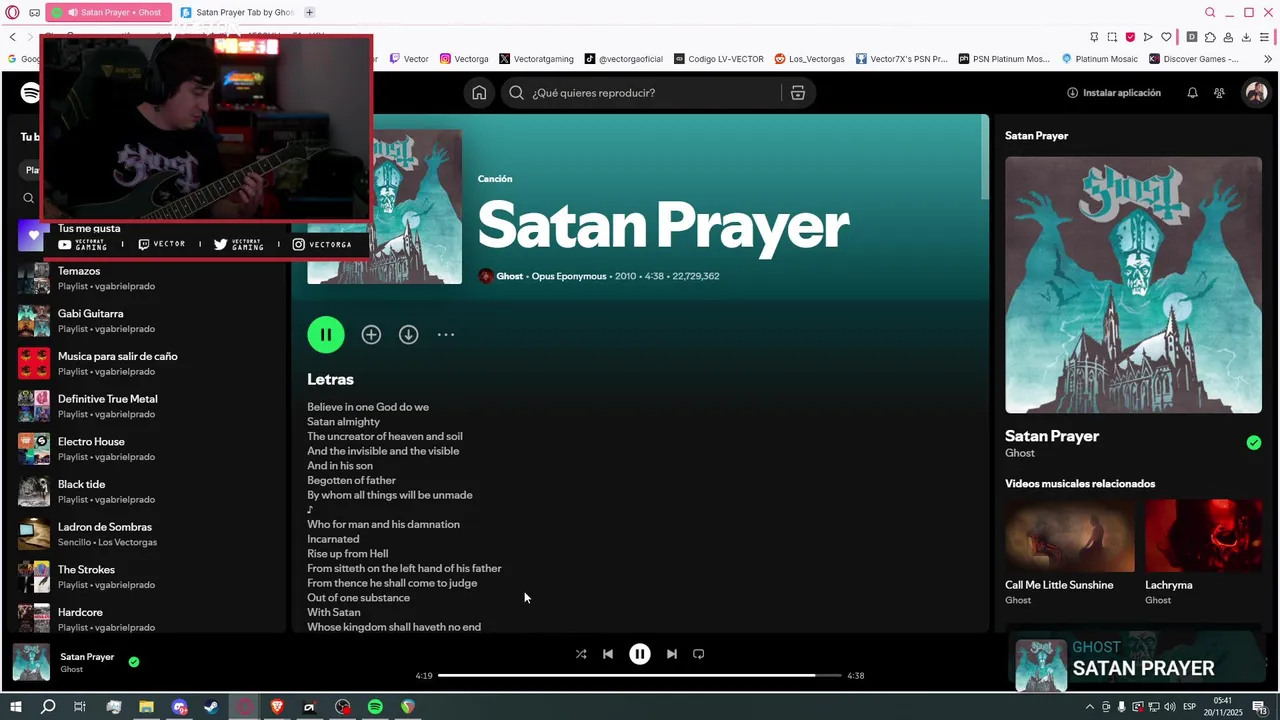Pause playback in the bottom player bar
This screenshot has height=720, width=1280.
640,654
